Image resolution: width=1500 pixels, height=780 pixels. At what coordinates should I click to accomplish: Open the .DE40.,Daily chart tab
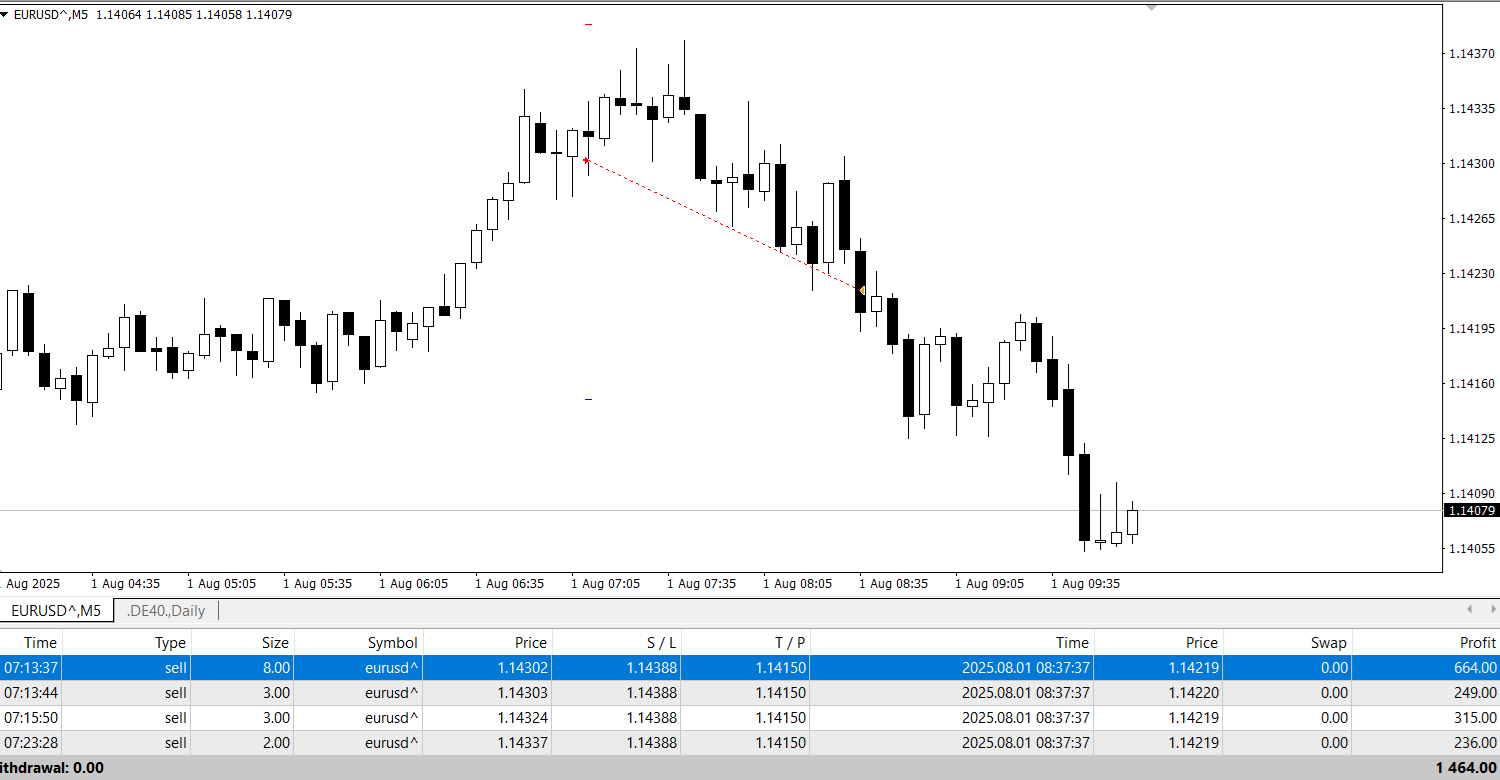166,610
